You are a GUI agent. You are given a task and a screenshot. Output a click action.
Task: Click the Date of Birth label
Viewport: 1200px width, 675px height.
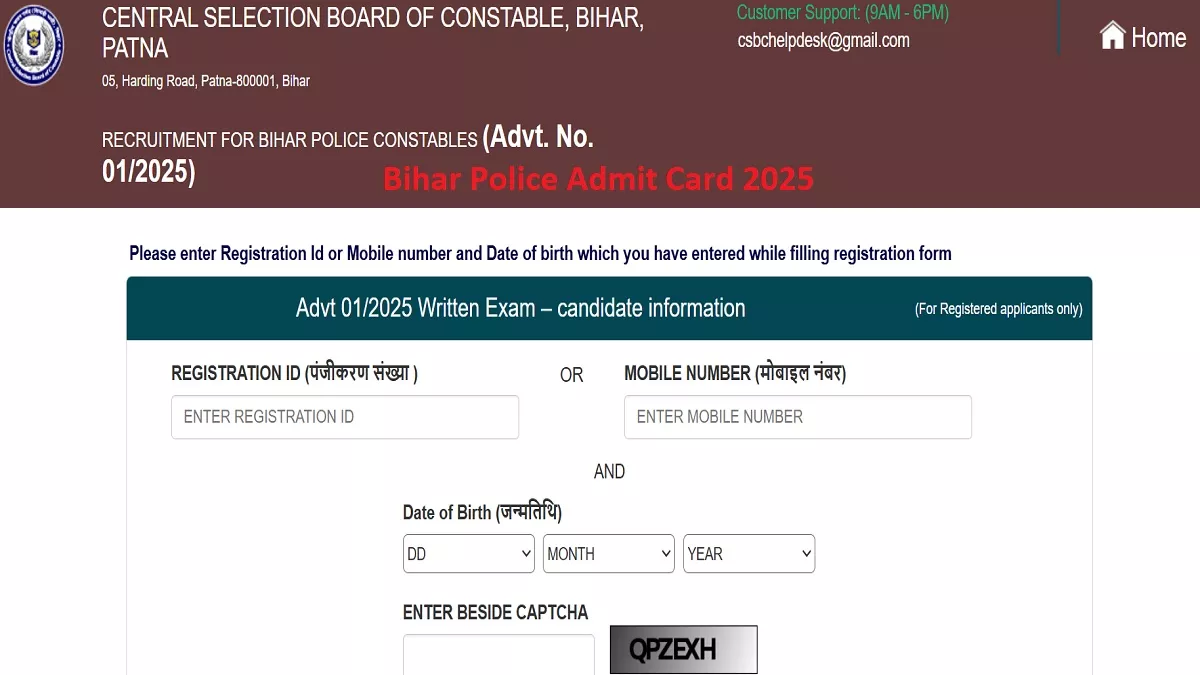tap(482, 513)
